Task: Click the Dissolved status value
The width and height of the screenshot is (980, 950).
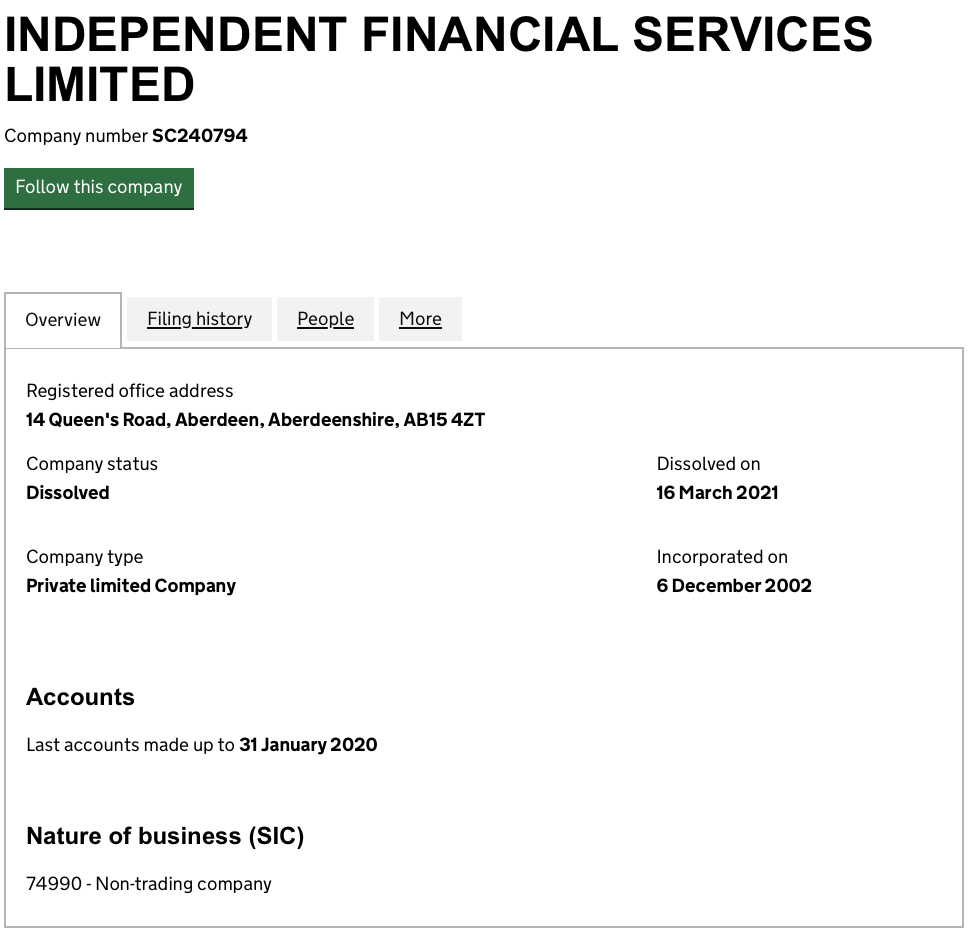Action: coord(68,493)
